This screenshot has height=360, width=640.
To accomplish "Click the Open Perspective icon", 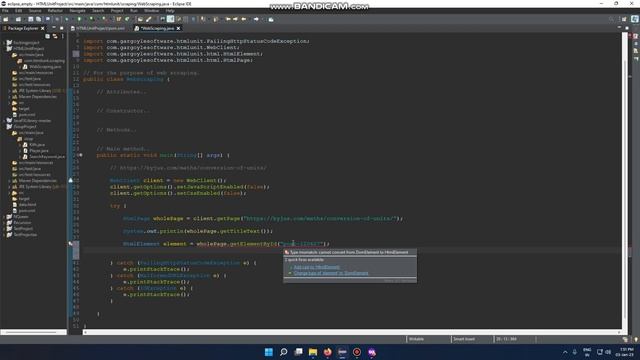I will click(624, 19).
